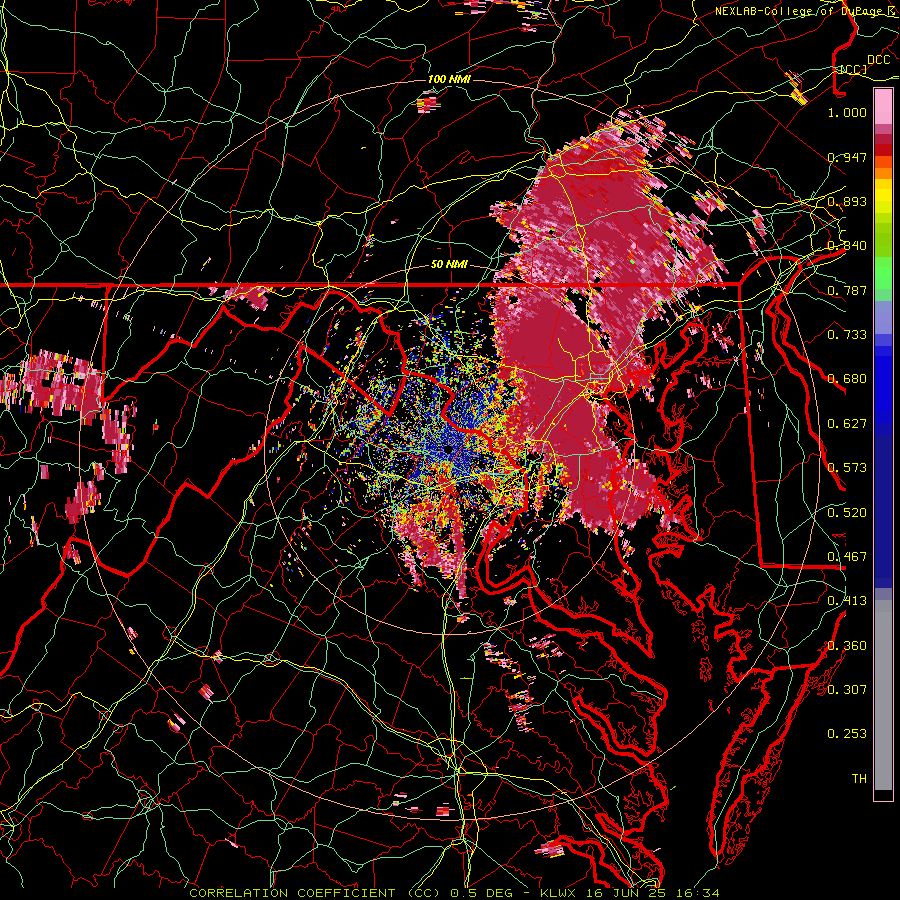Select the 0.733 legend value
The width and height of the screenshot is (900, 900).
coord(847,335)
